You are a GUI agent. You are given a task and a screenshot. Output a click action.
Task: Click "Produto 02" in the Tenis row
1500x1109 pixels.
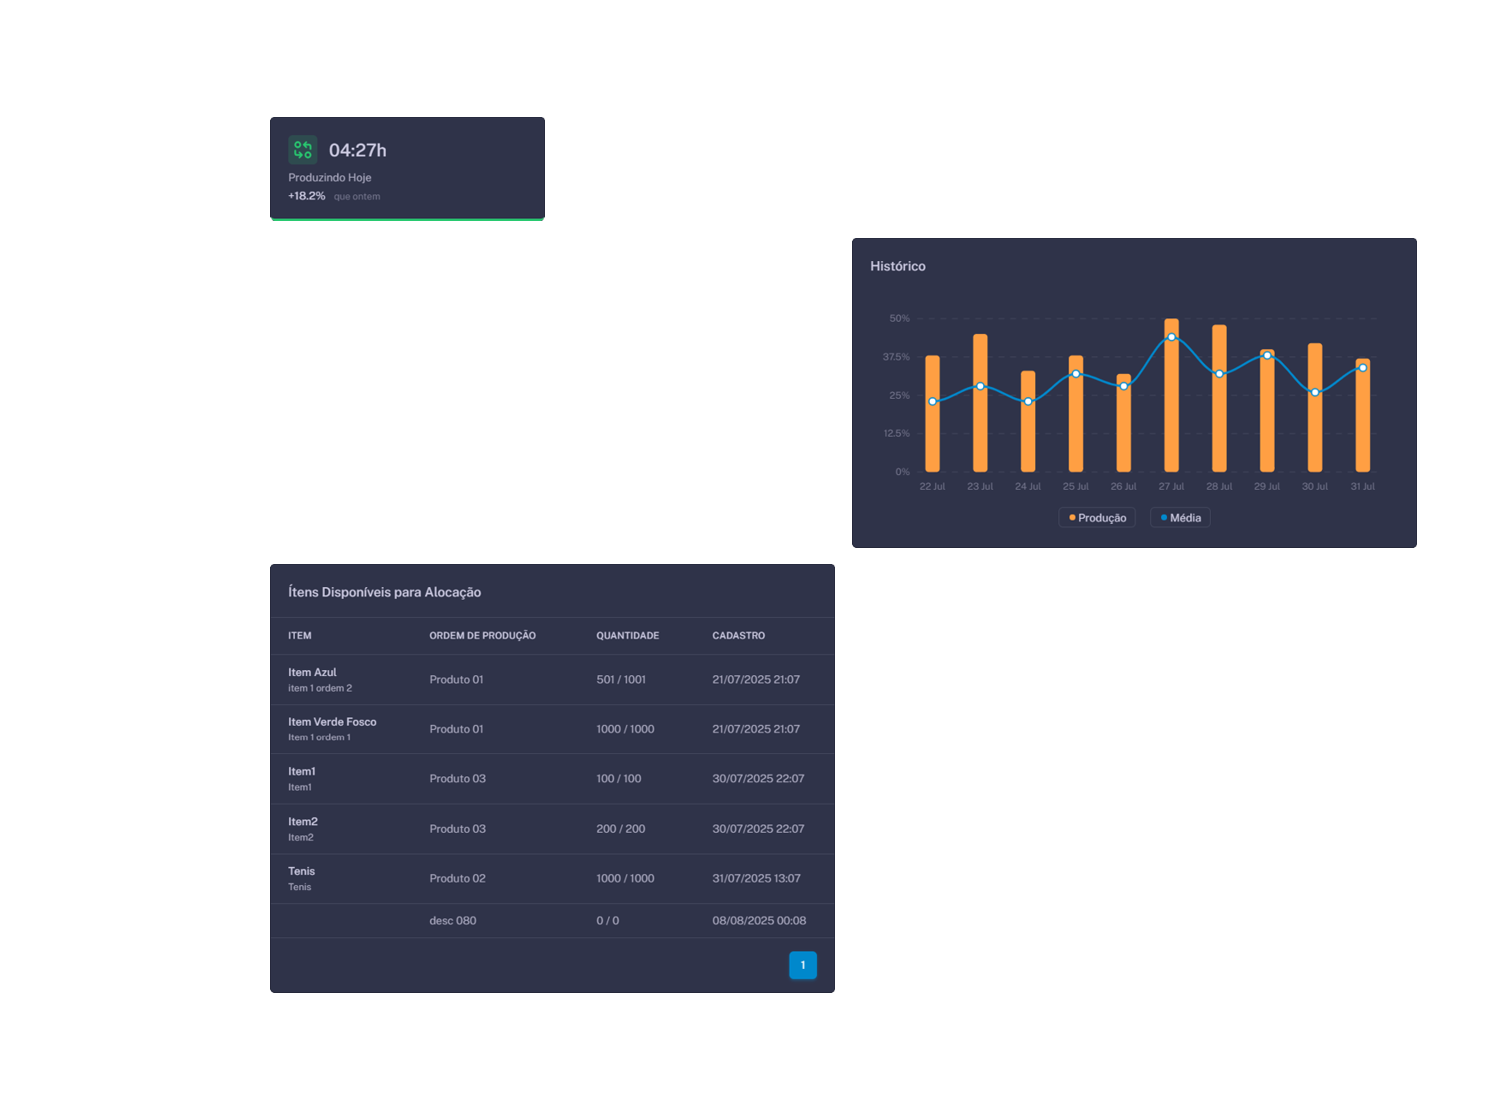coord(457,879)
